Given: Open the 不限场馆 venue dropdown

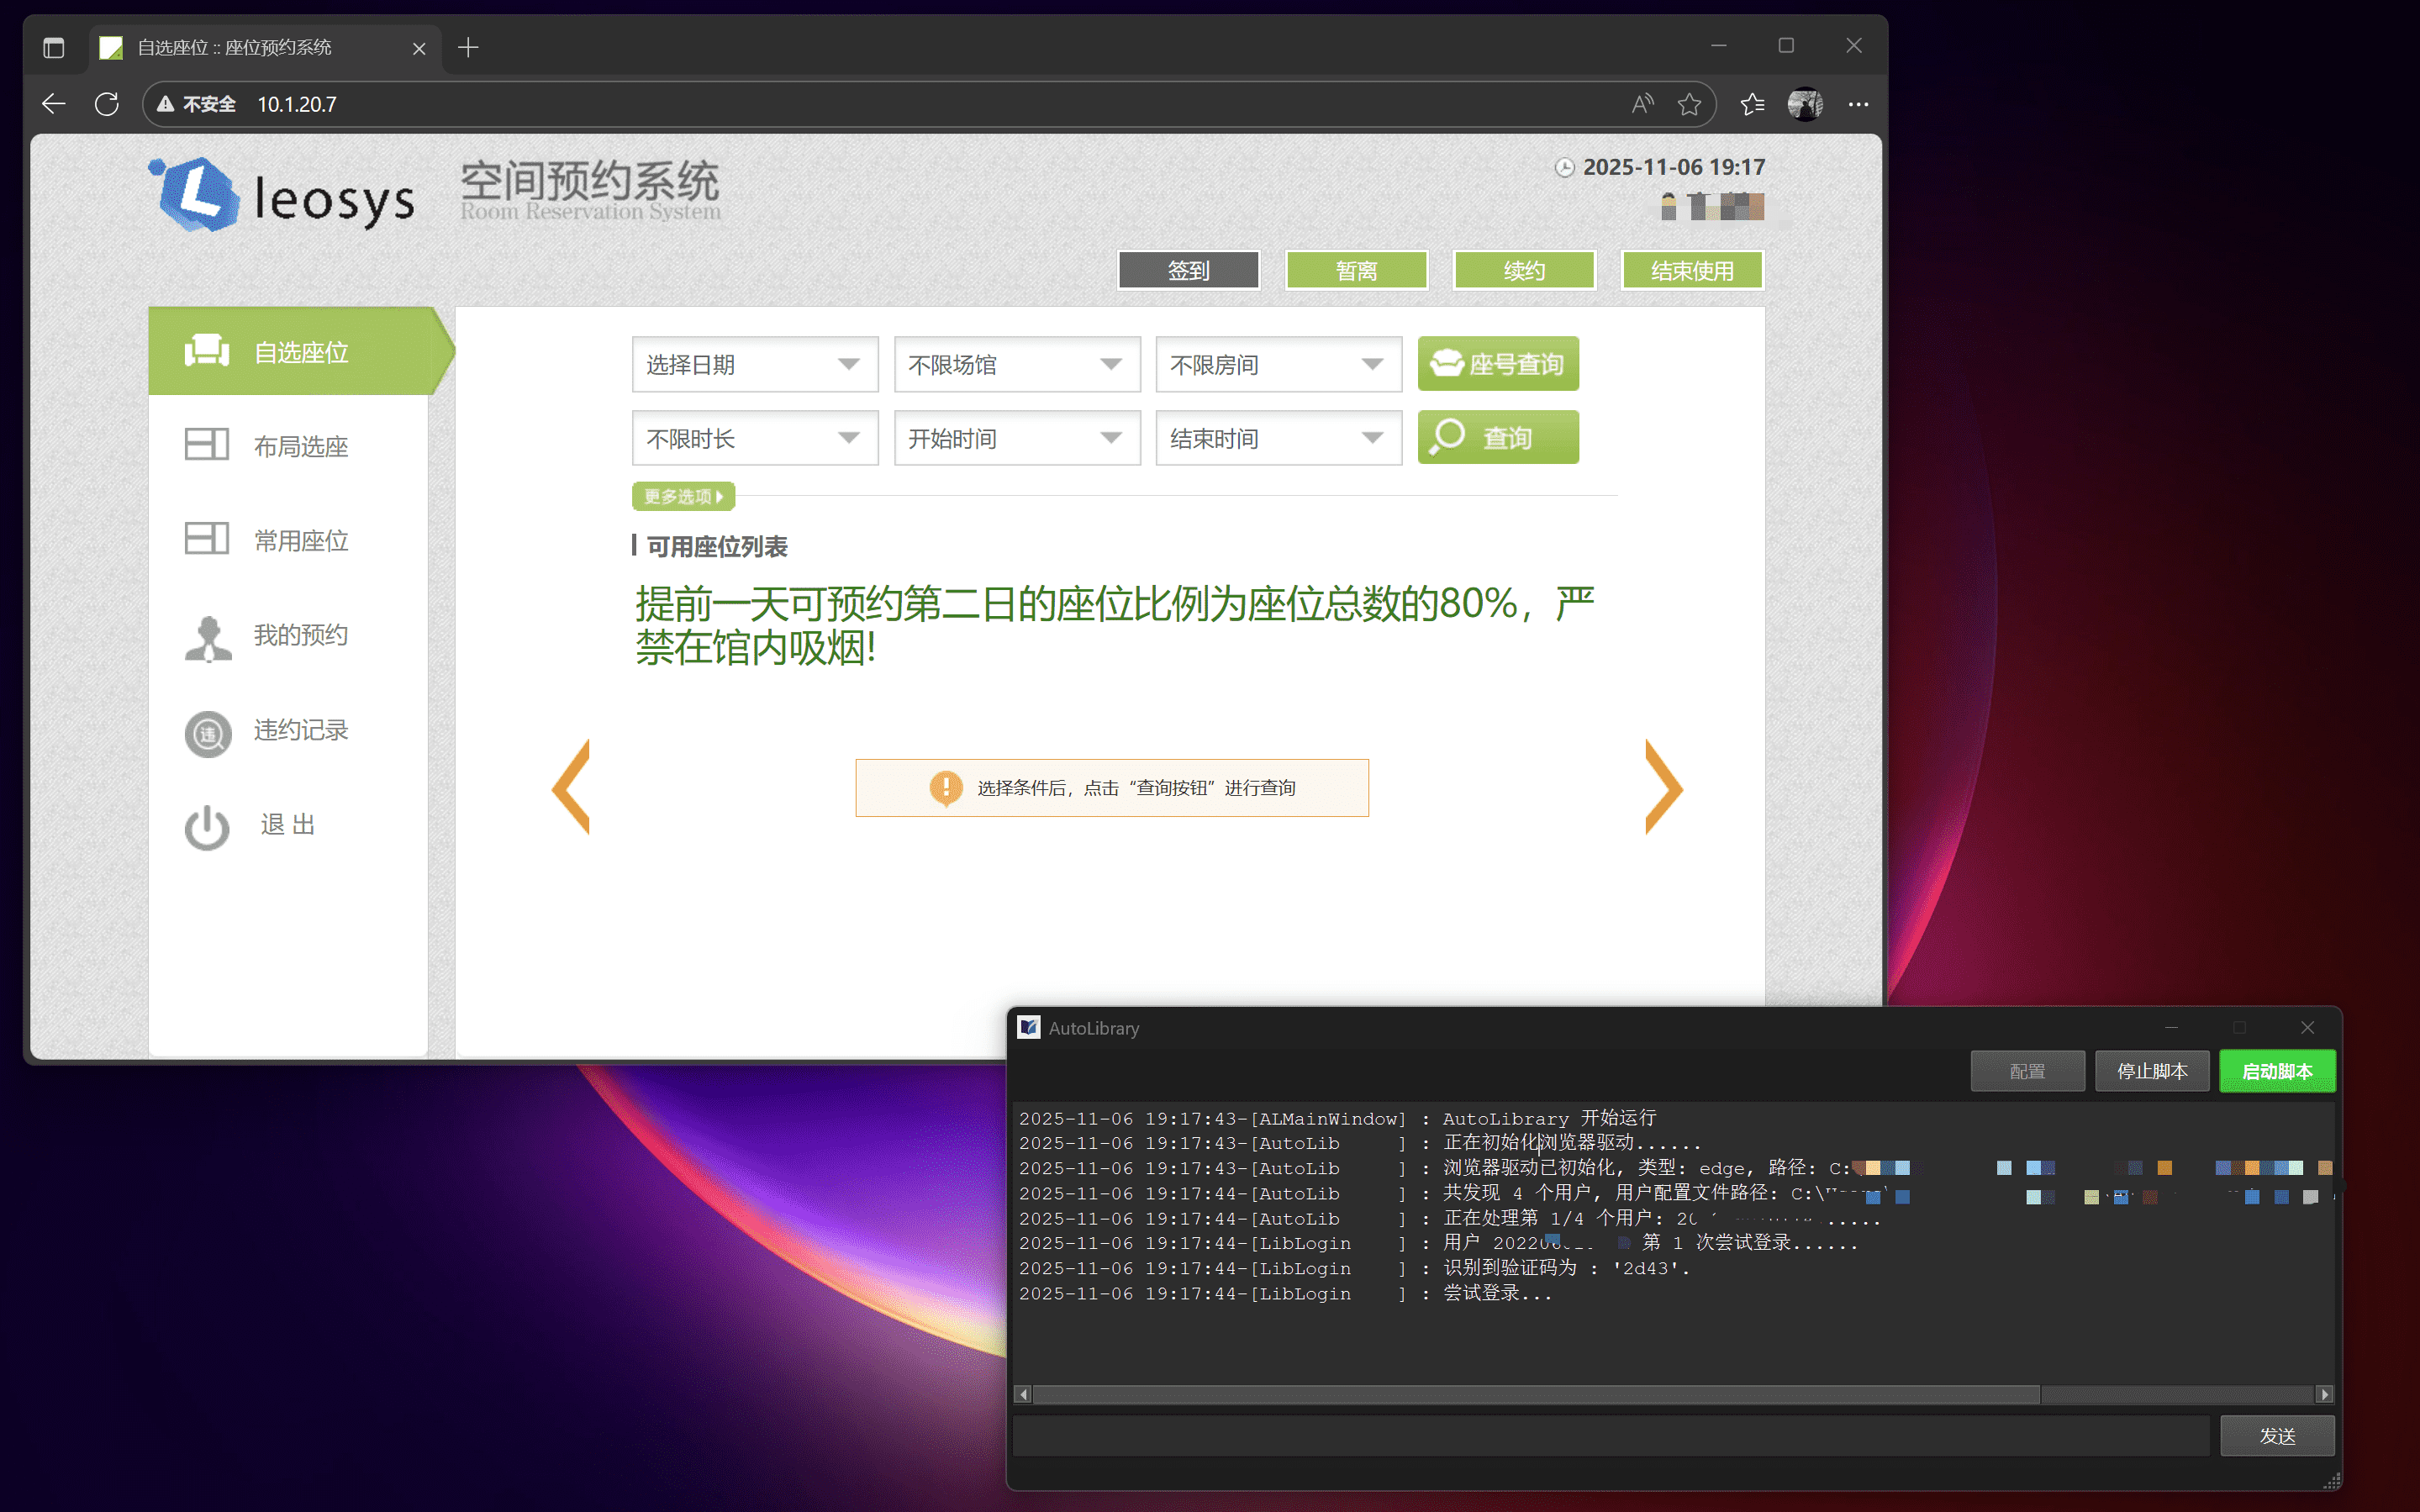Looking at the screenshot, I should [1016, 364].
